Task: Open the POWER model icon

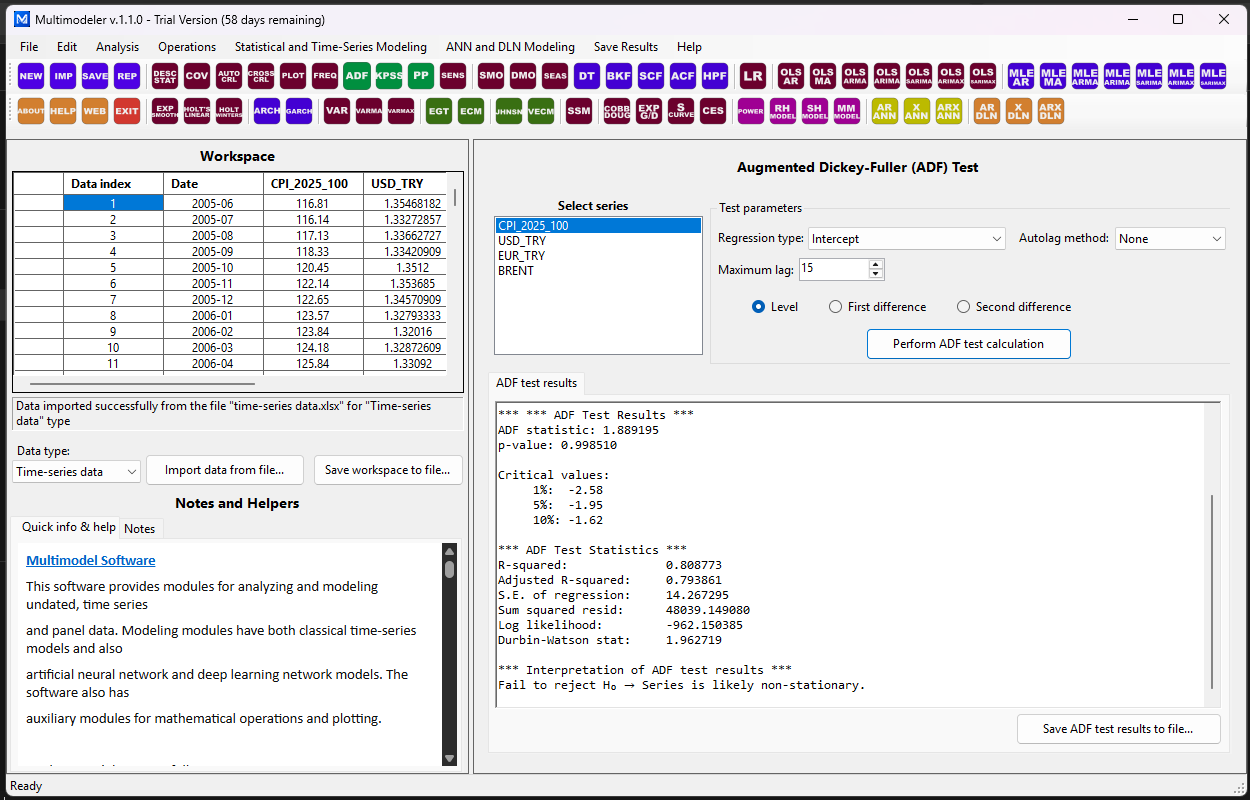Action: (751, 111)
